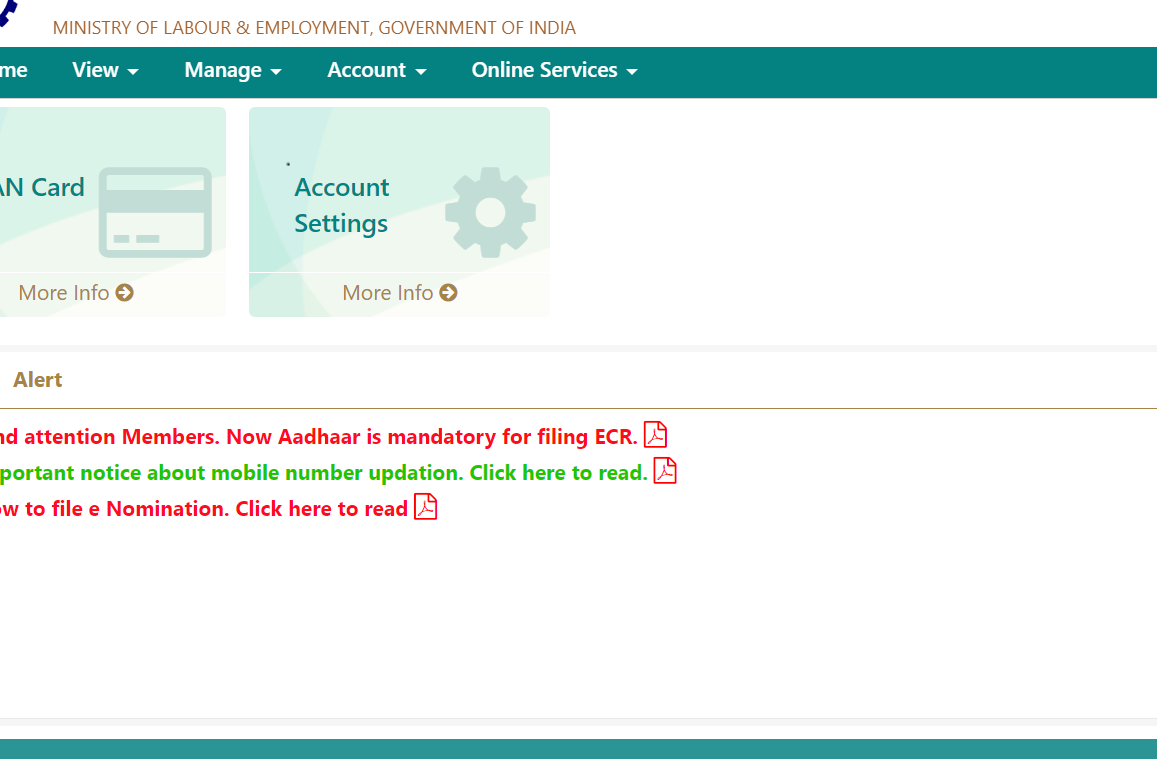This screenshot has height=759, width=1157.
Task: Open the Manage dropdown menu
Action: 232,70
